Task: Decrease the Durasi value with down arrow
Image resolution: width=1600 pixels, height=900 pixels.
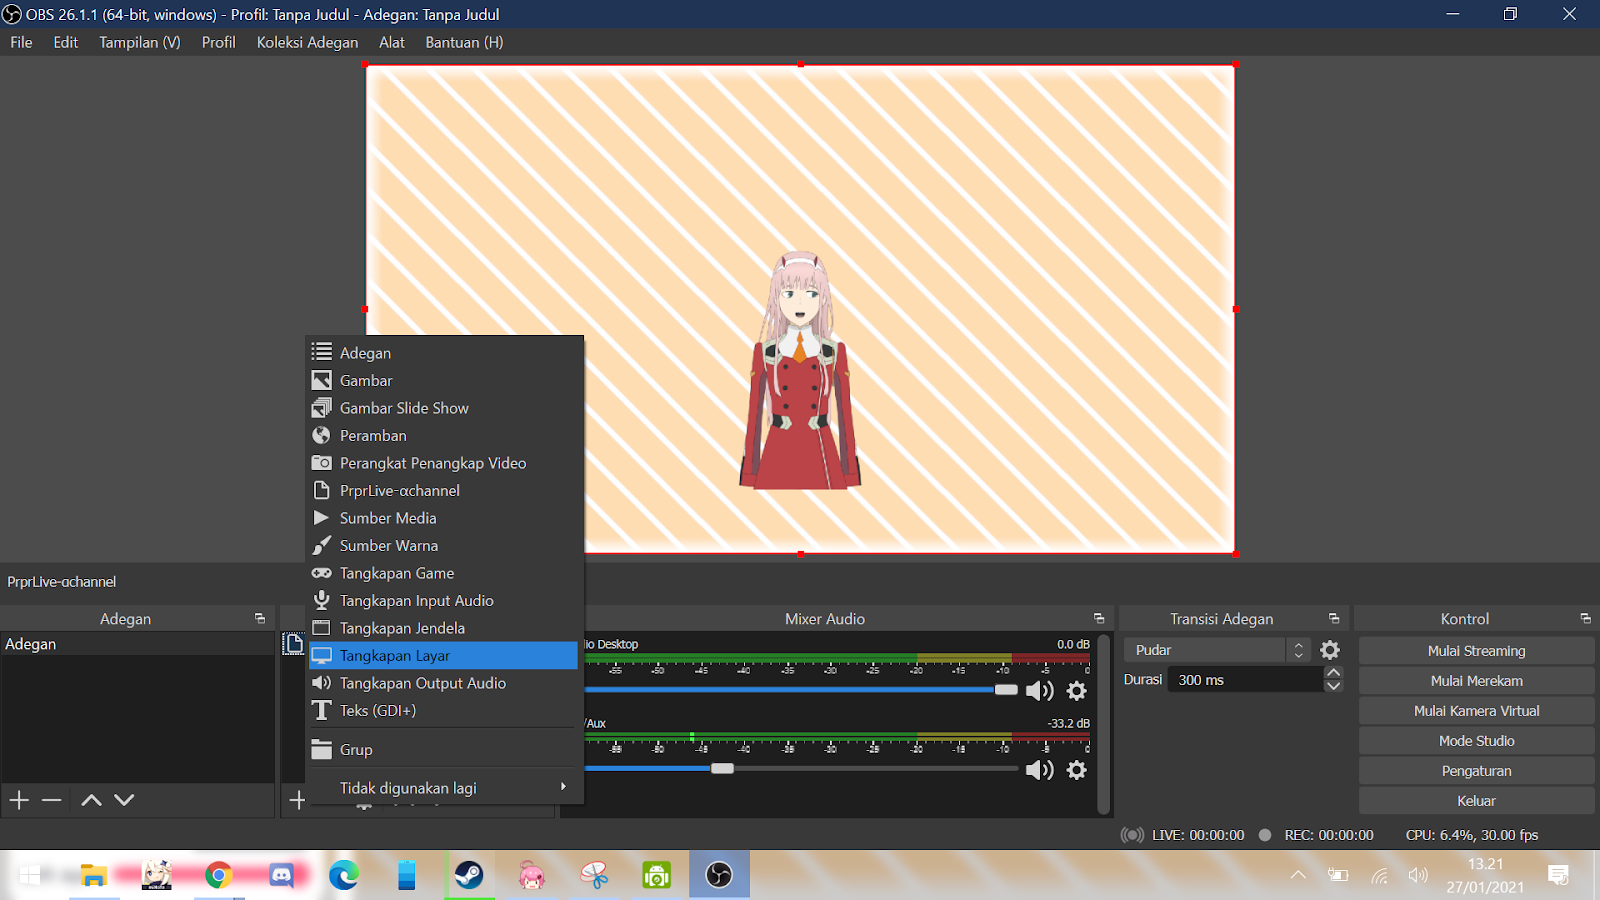Action: coord(1333,686)
